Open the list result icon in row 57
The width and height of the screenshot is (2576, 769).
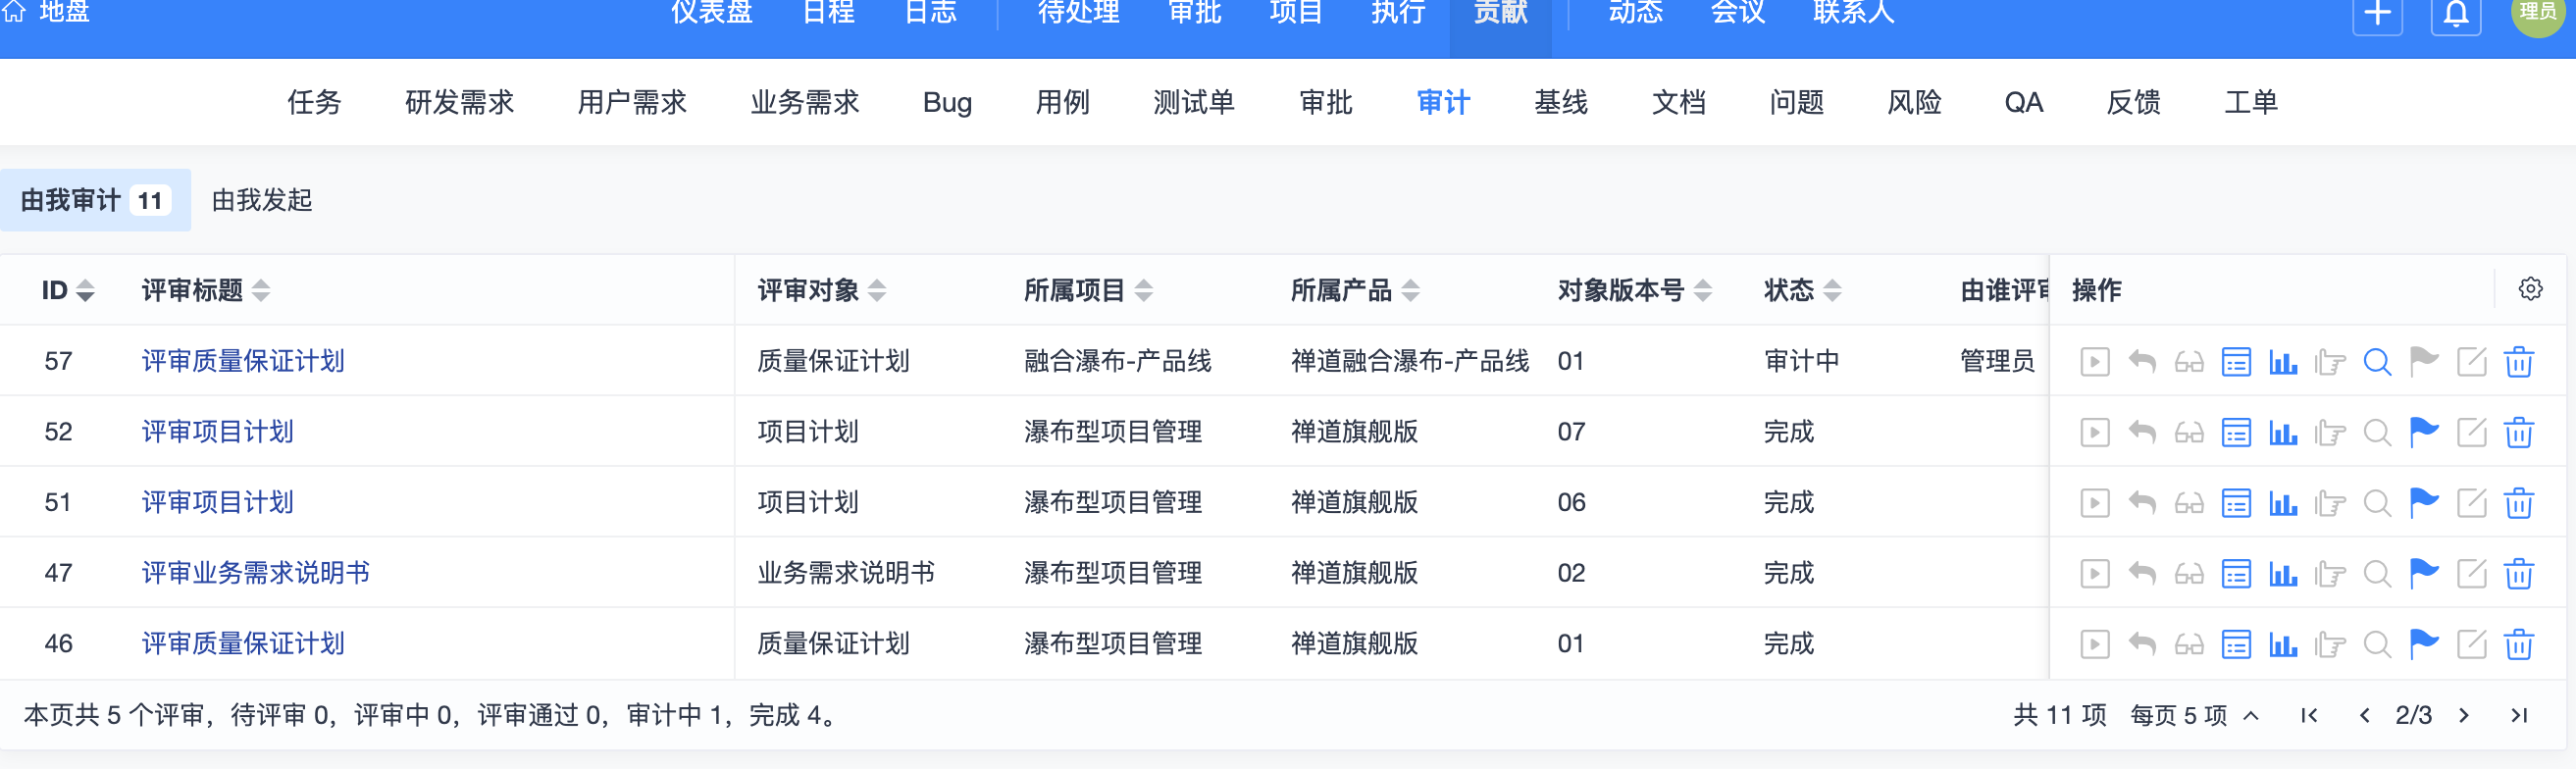[2236, 361]
